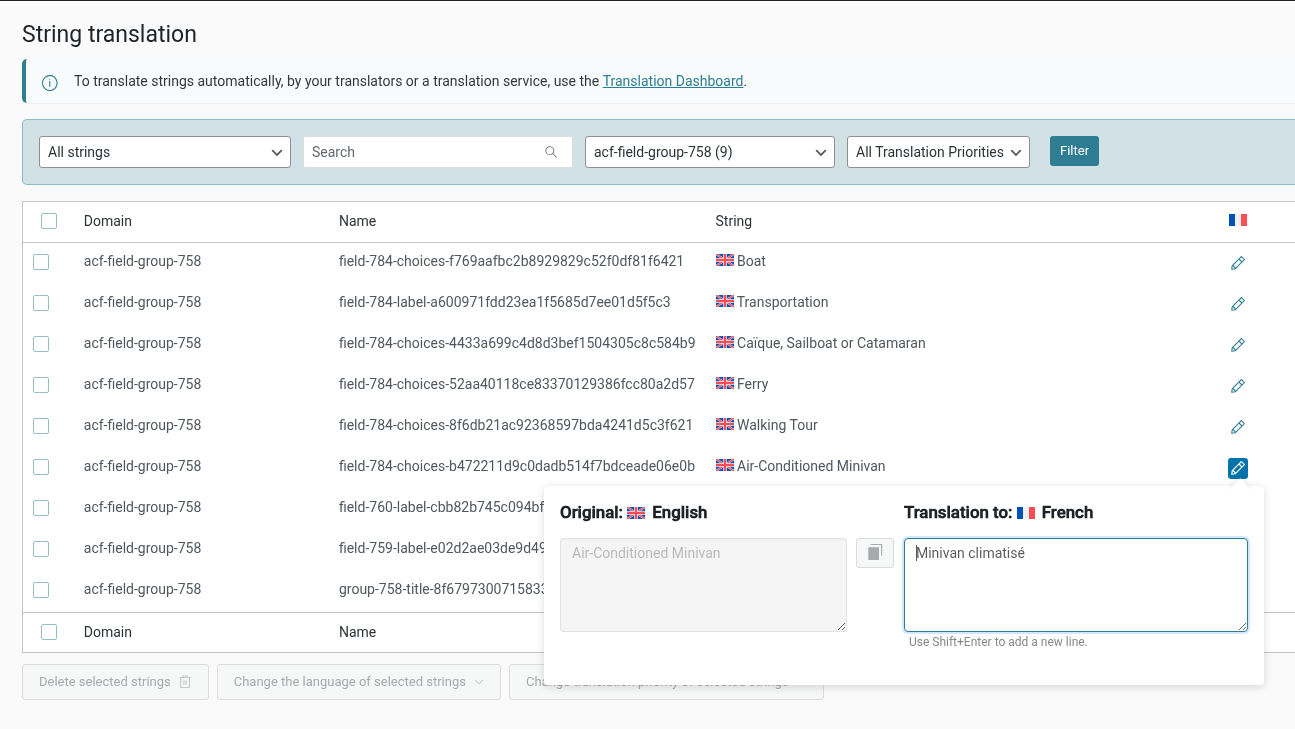Image resolution: width=1295 pixels, height=729 pixels.
Task: Open translation editor for Caïque, Sailboat or Catamaran
Action: point(1237,345)
